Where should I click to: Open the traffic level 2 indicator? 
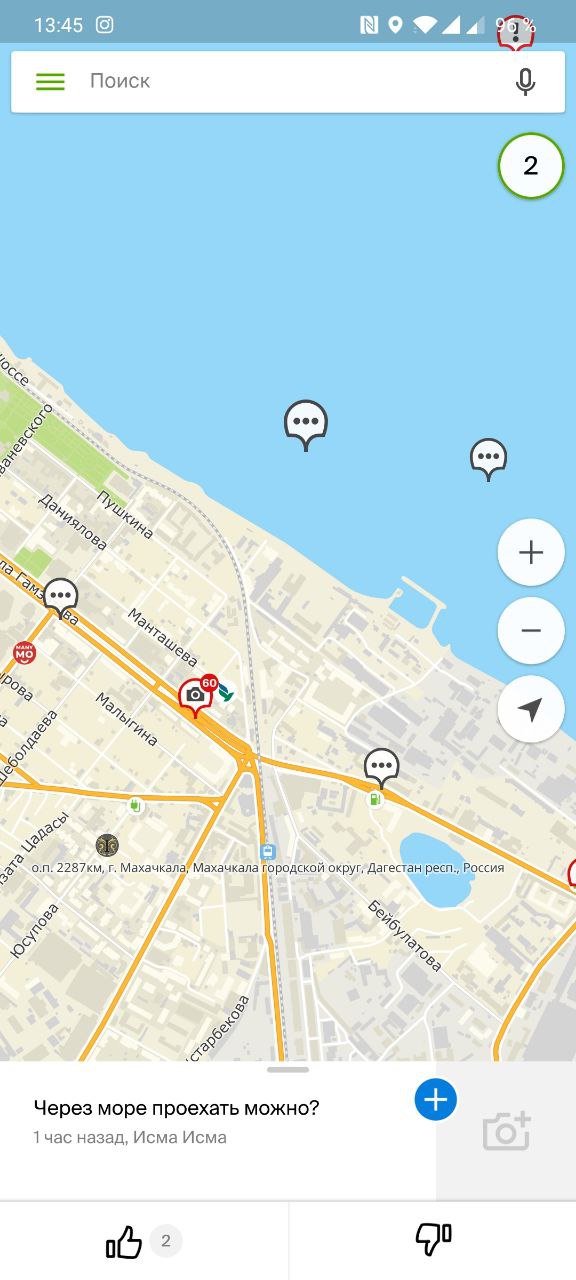coord(531,166)
